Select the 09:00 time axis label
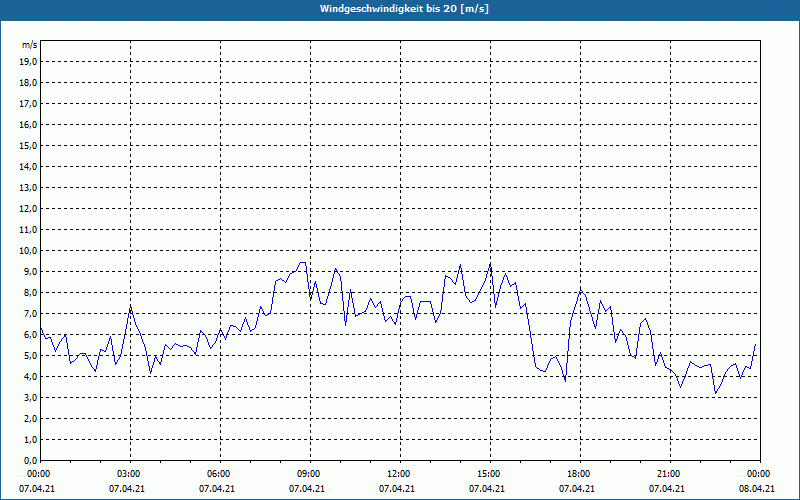Screen dimensions: 800x500 pos(310,474)
